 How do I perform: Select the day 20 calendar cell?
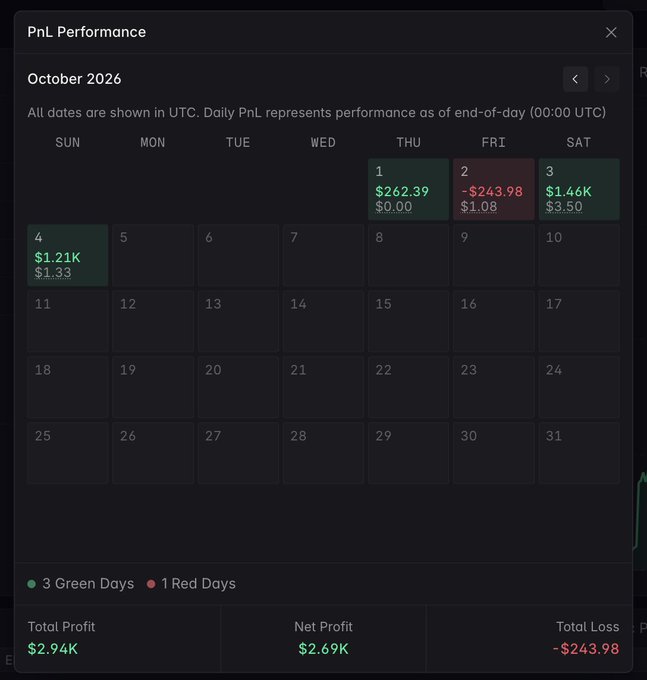[x=238, y=387]
